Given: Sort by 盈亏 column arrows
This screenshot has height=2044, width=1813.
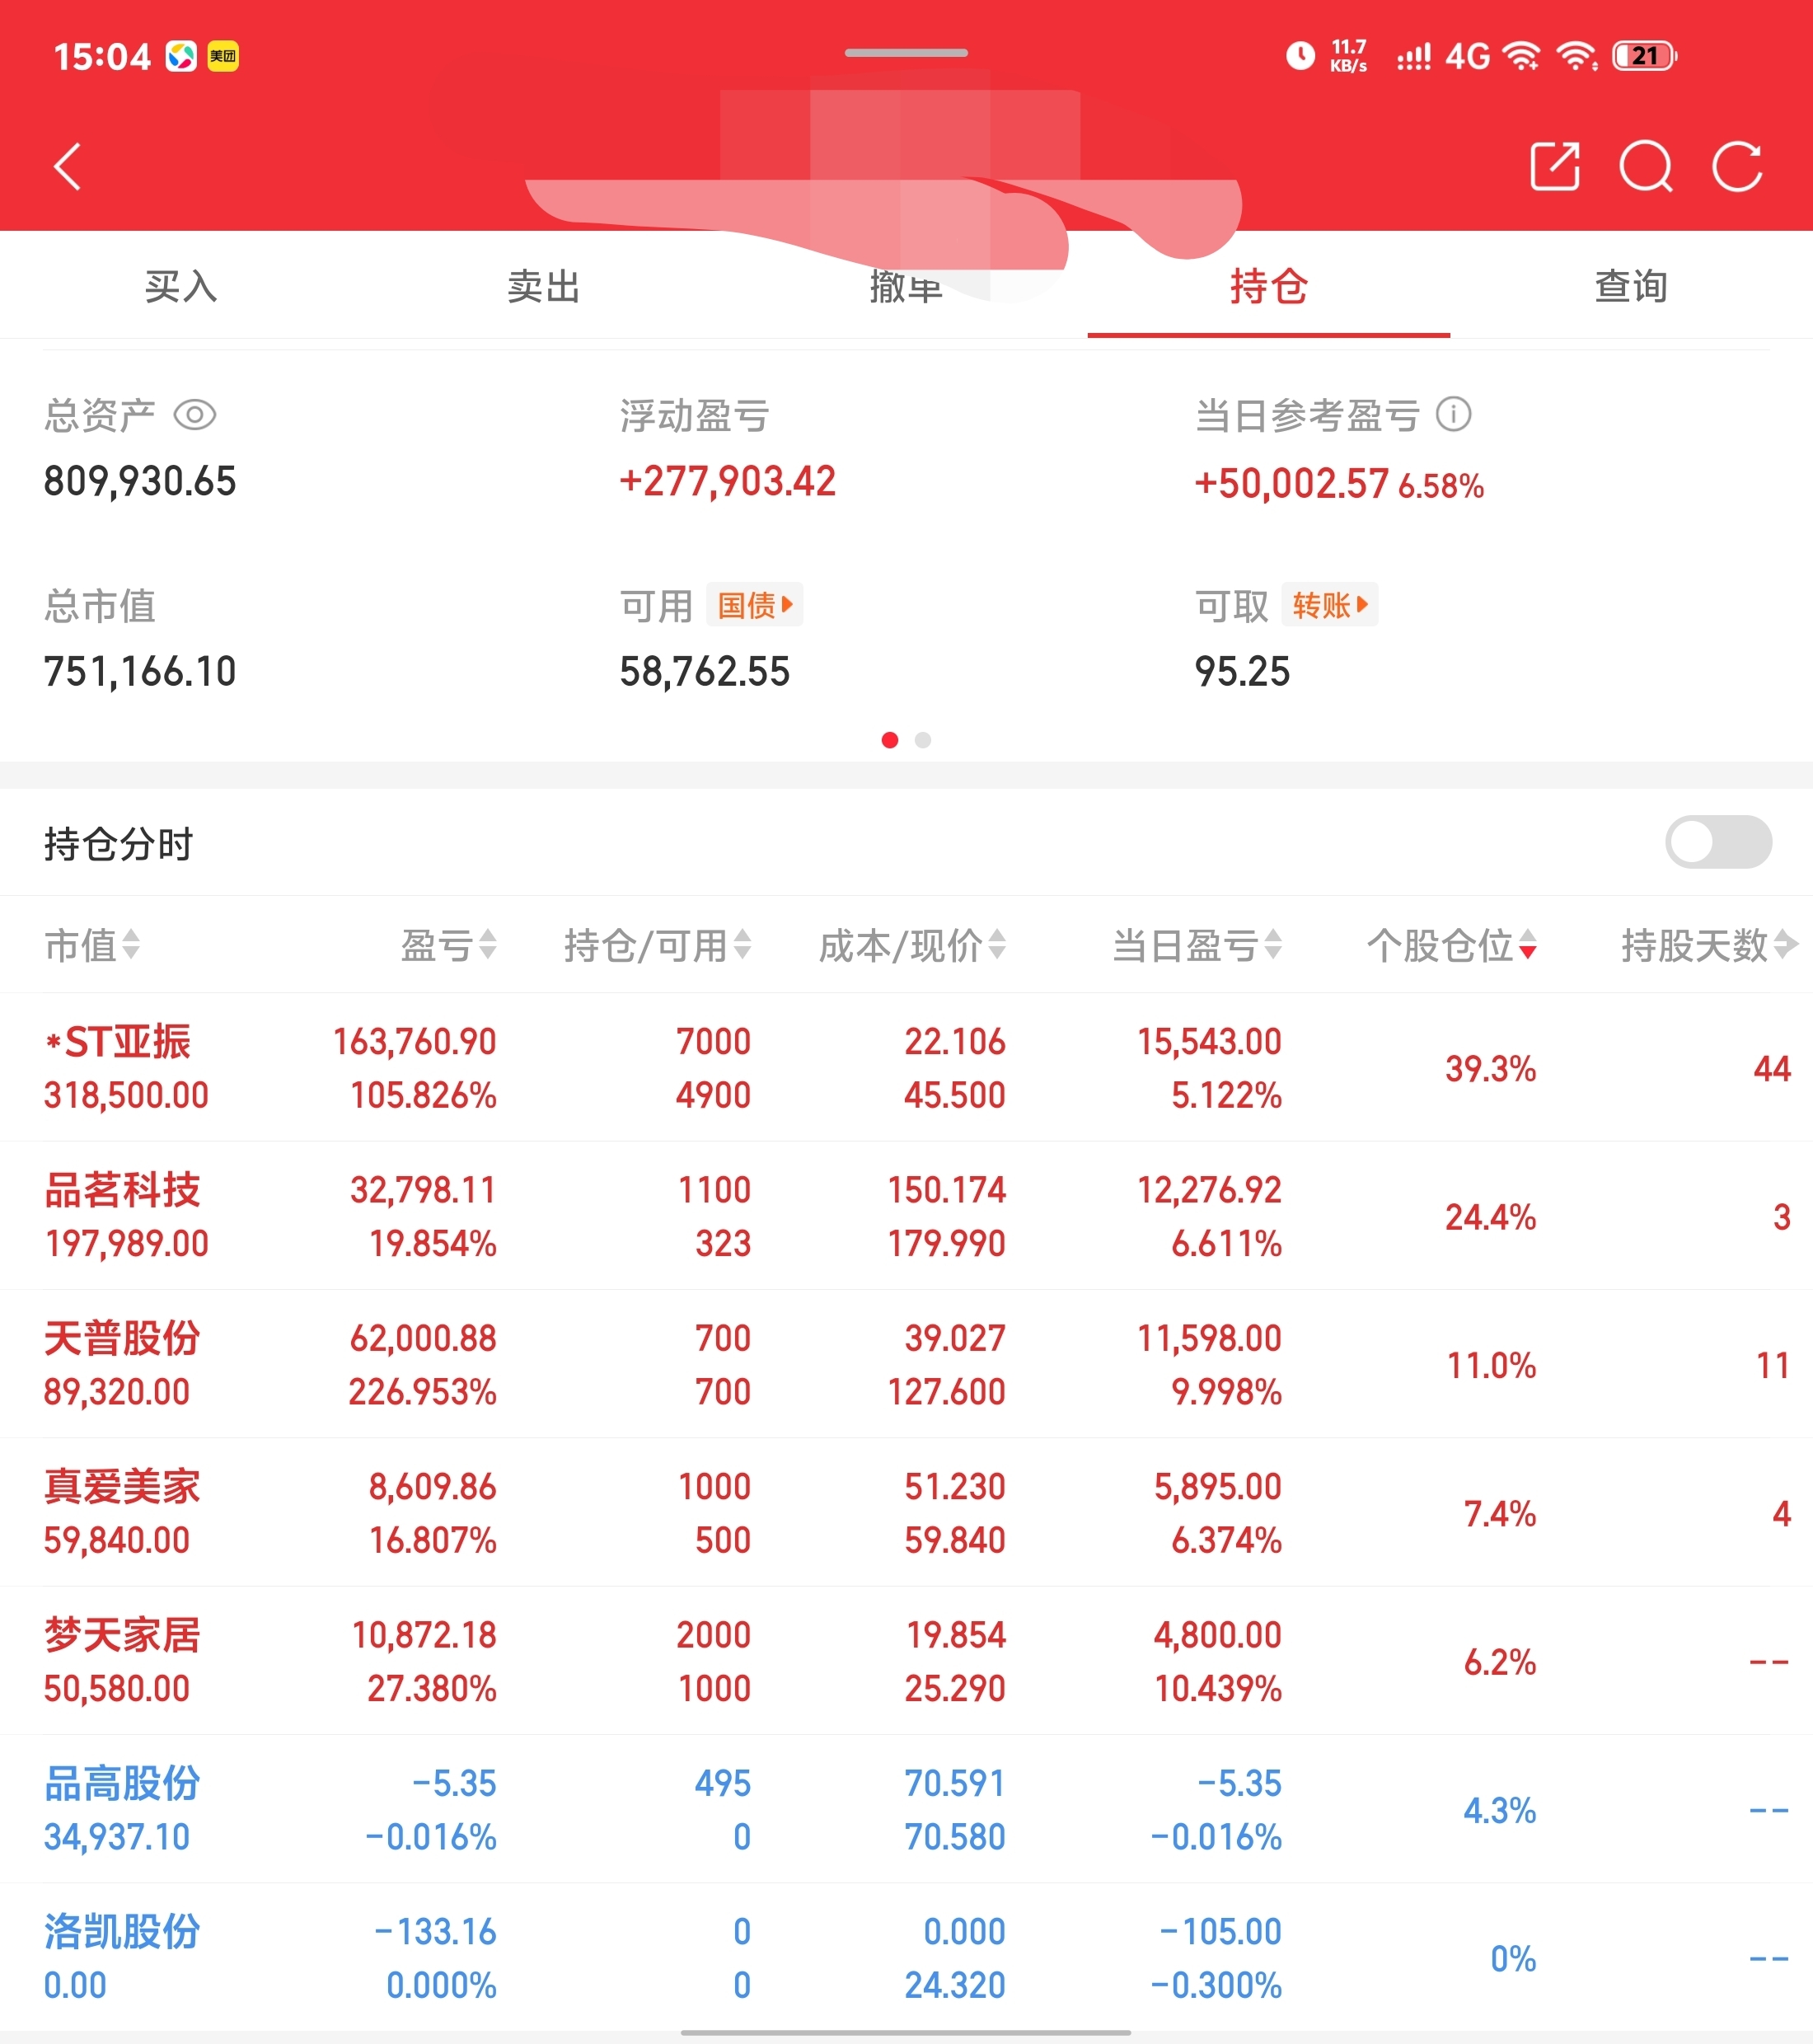Looking at the screenshot, I should 487,944.
